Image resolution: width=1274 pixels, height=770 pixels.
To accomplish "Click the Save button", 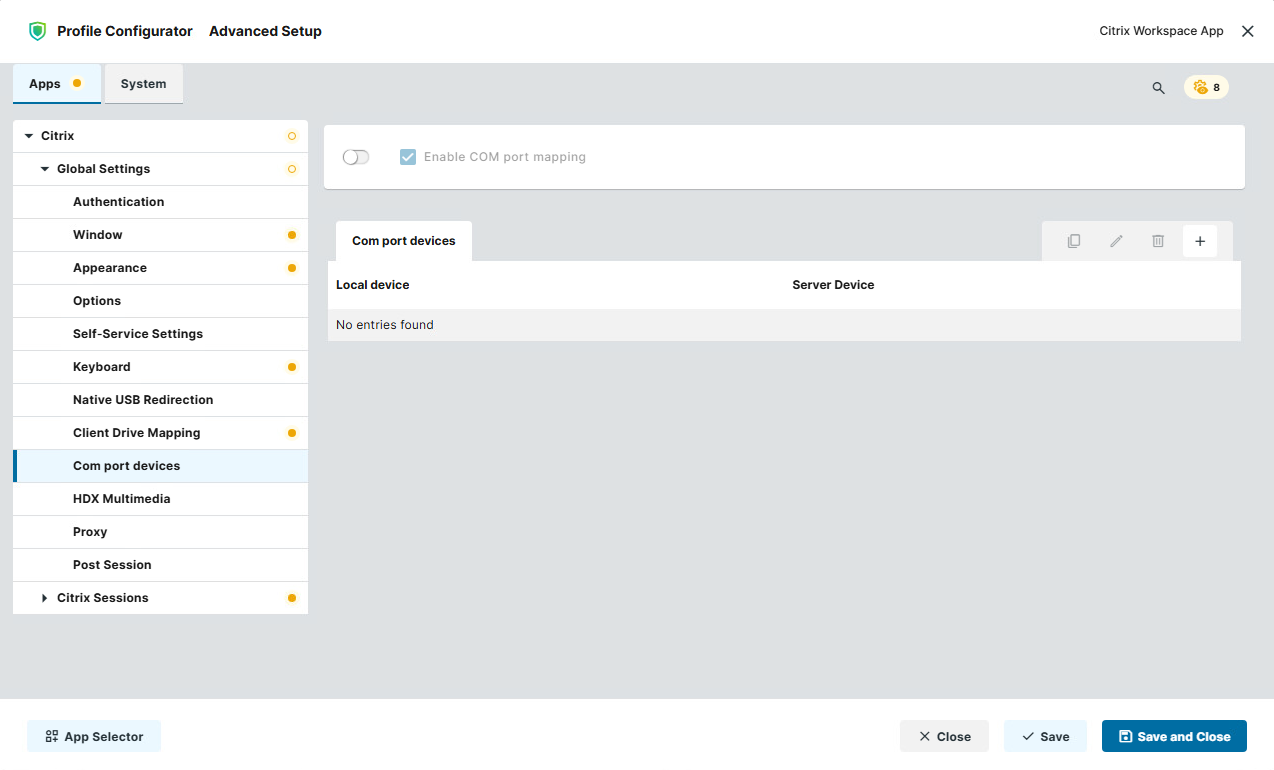I will 1045,736.
